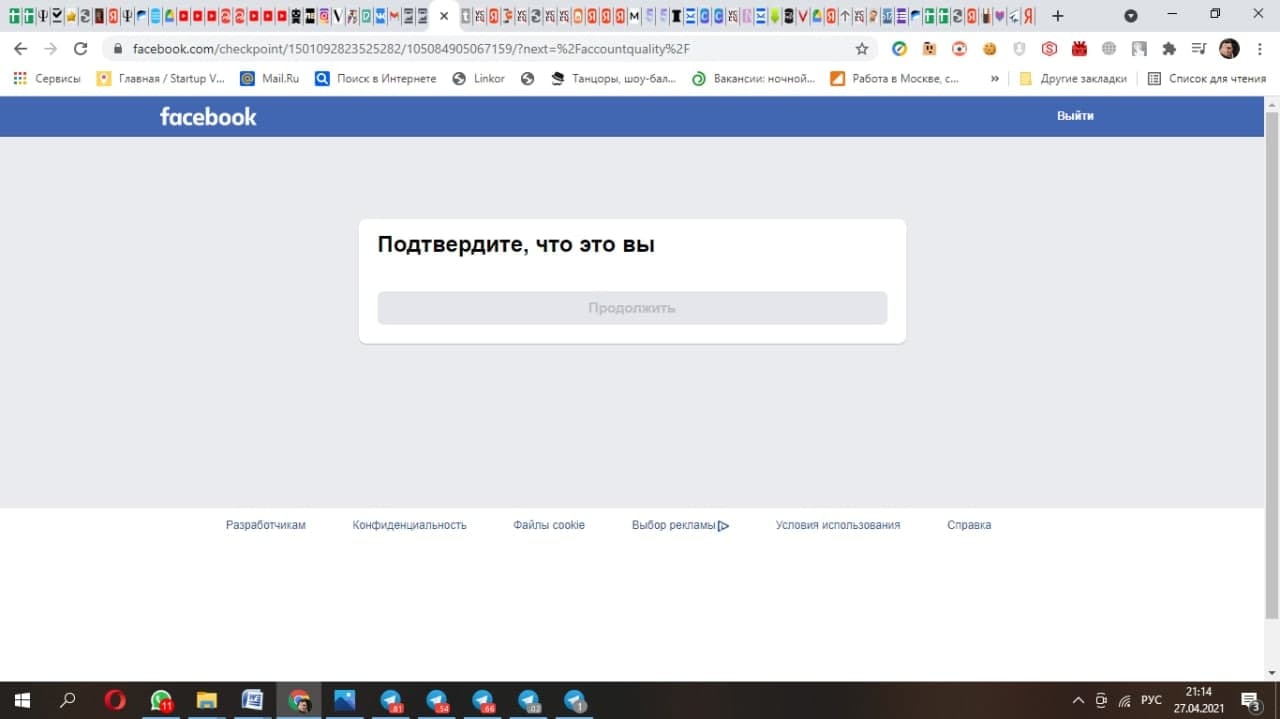This screenshot has width=1280, height=719.
Task: Click the red eye extension icon
Action: tap(959, 49)
